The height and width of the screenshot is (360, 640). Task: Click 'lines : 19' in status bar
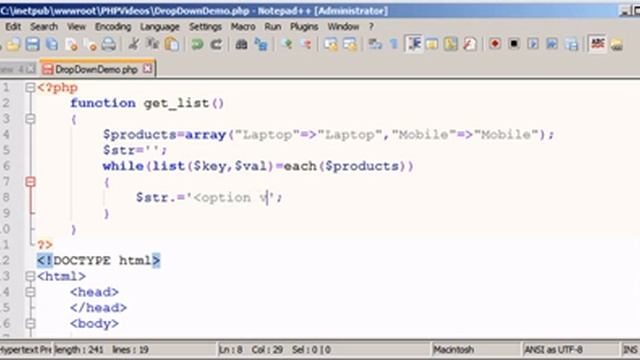pos(130,350)
